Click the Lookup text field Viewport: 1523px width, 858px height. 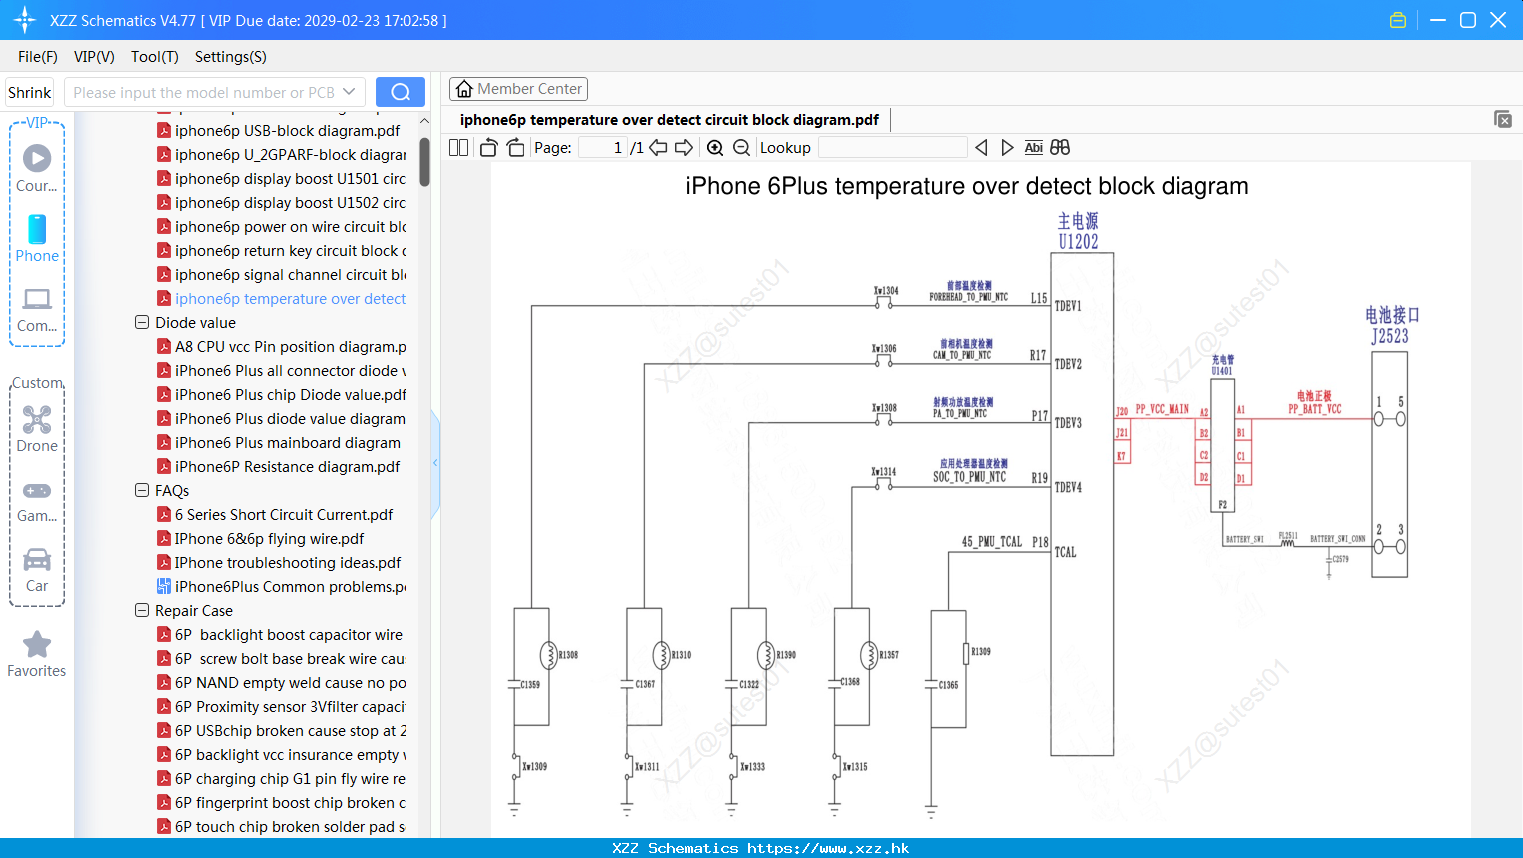(x=892, y=148)
